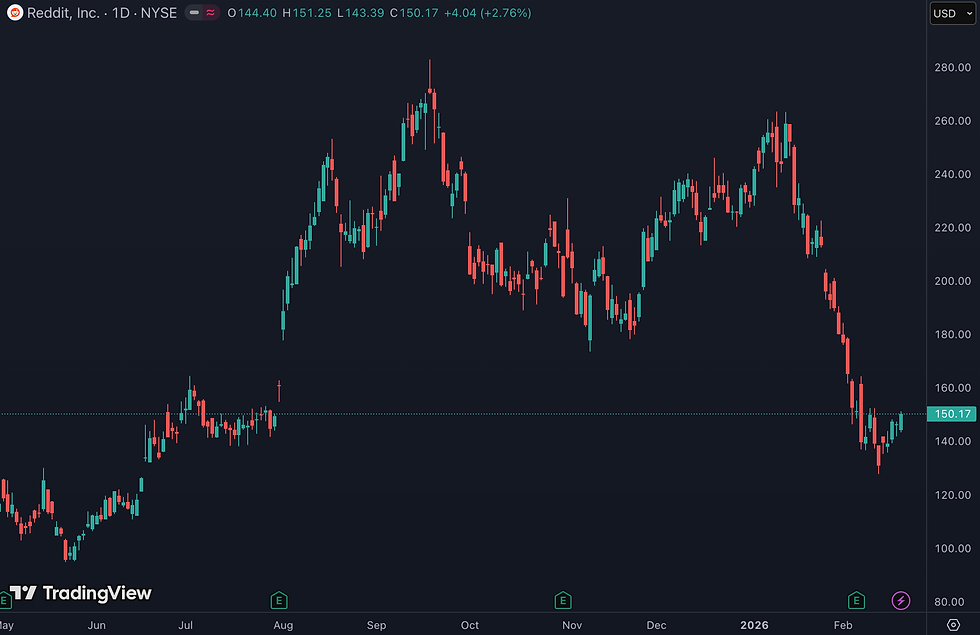Click the 220.00 price scale label
Image resolution: width=980 pixels, height=635 pixels.
pos(952,228)
